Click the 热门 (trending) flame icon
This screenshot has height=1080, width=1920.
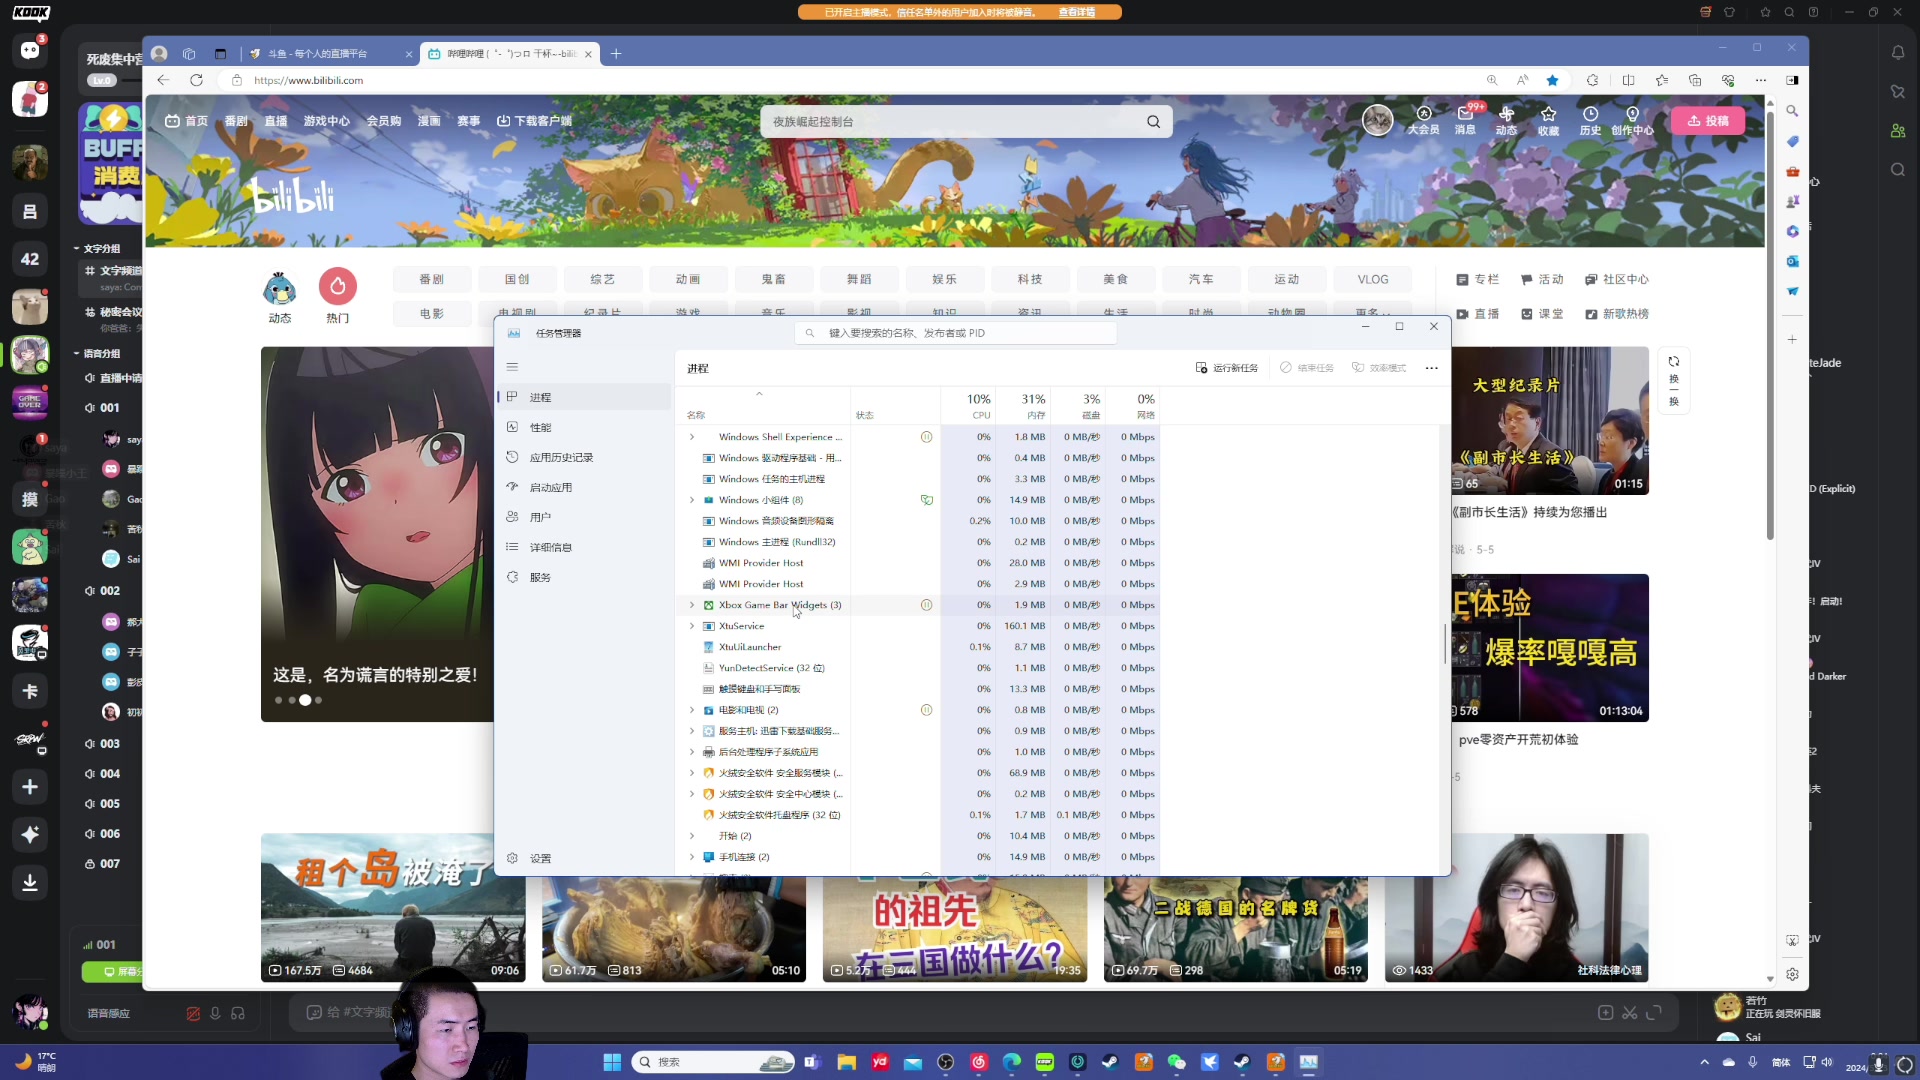pyautogui.click(x=338, y=287)
